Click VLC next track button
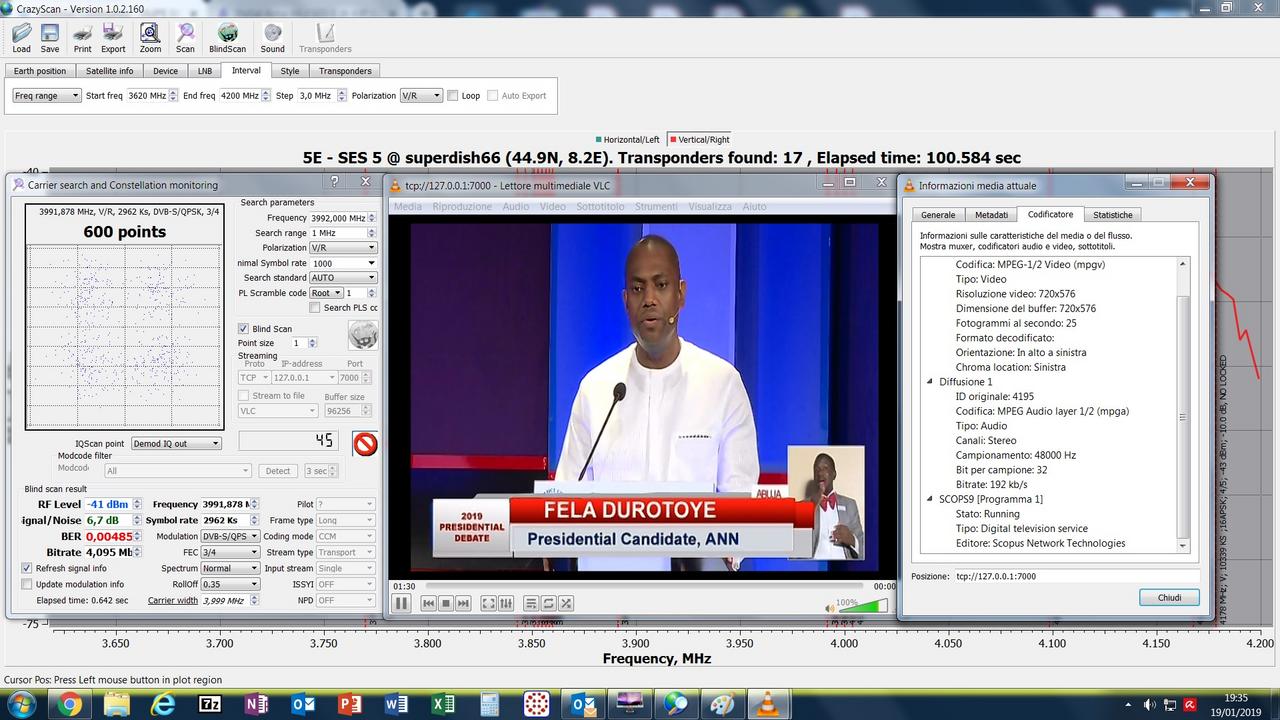1280x720 pixels. 463,603
